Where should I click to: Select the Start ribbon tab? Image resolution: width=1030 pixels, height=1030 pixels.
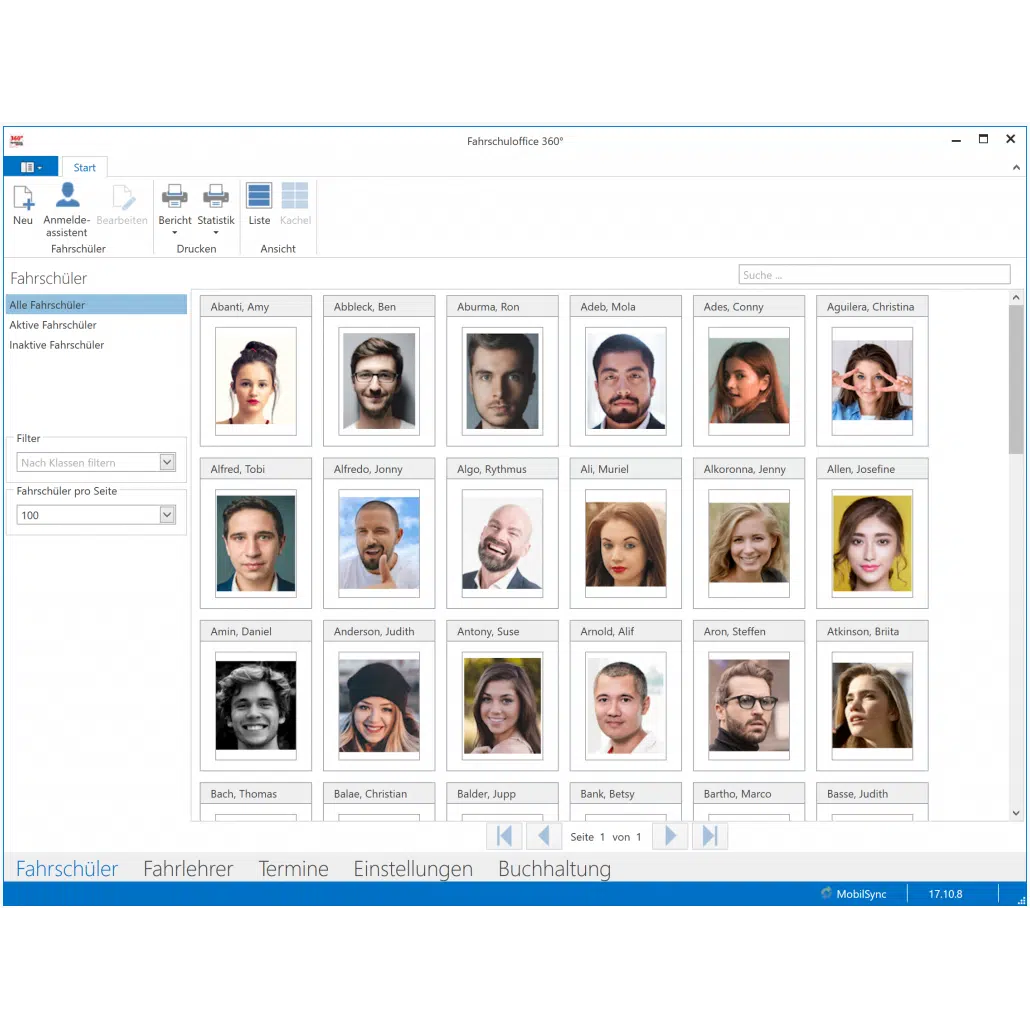coord(85,167)
